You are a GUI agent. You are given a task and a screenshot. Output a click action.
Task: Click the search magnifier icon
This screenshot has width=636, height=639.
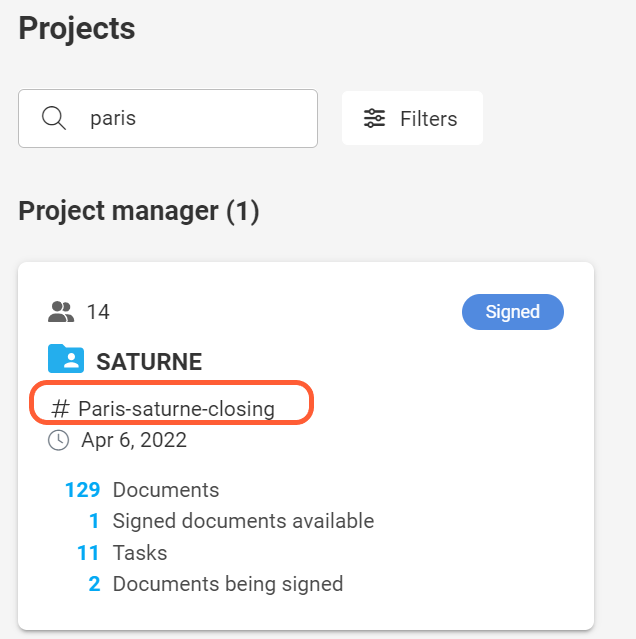pyautogui.click(x=54, y=118)
